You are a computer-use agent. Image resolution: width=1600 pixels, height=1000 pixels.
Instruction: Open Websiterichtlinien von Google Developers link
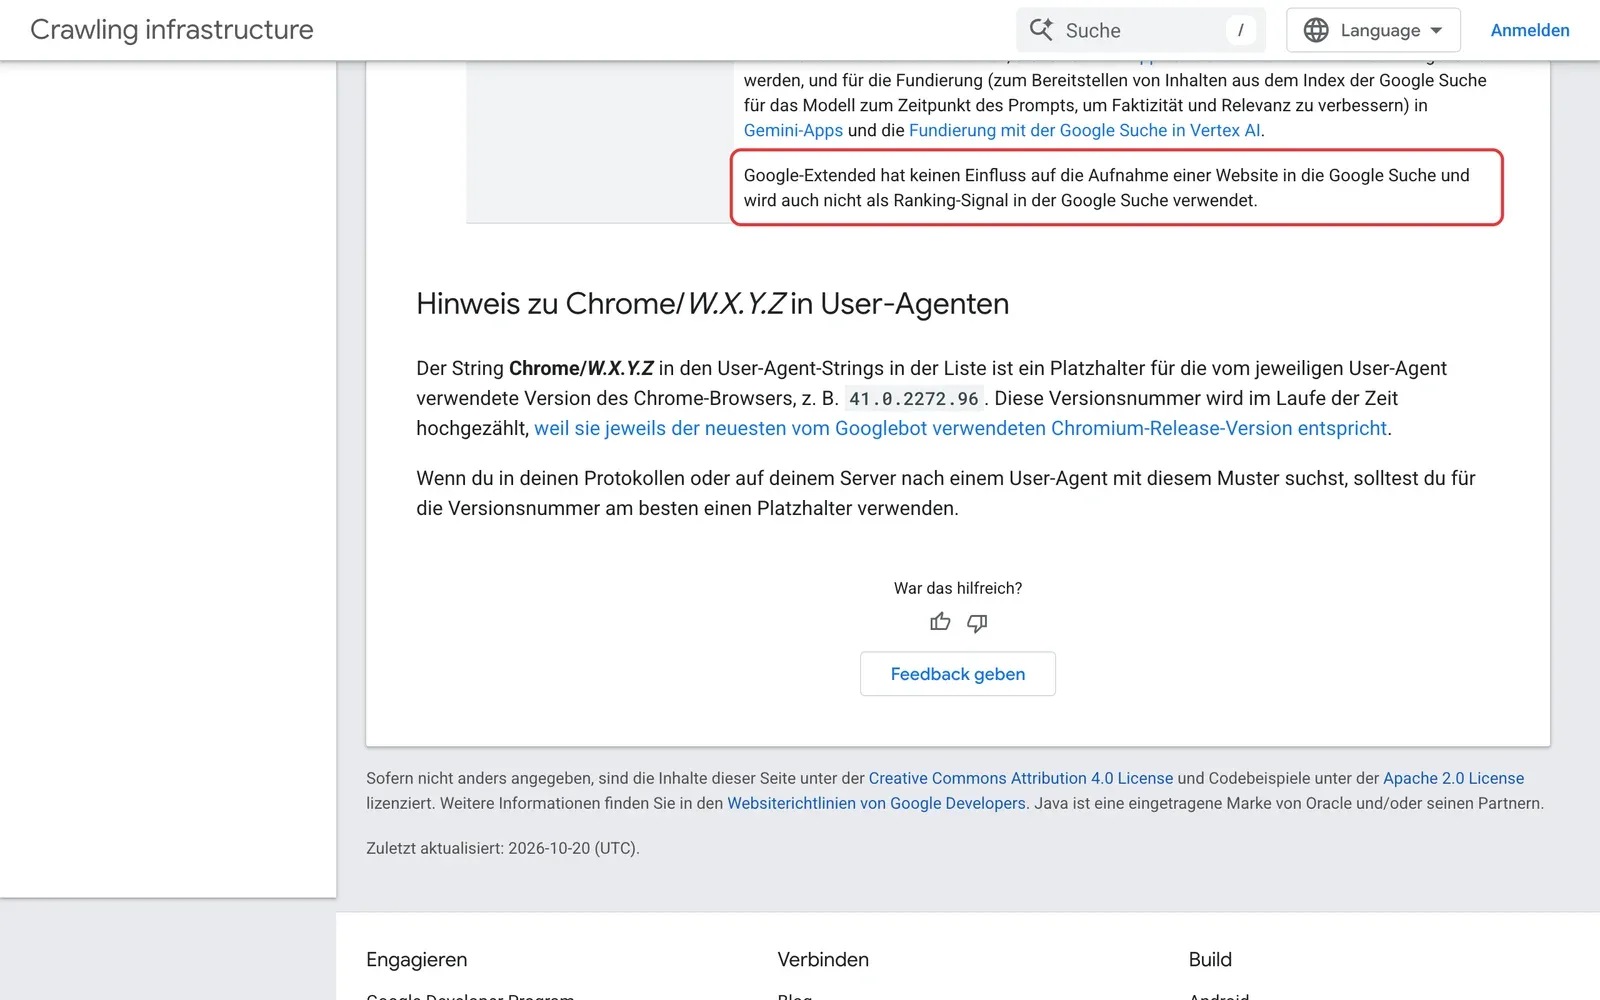pos(876,803)
